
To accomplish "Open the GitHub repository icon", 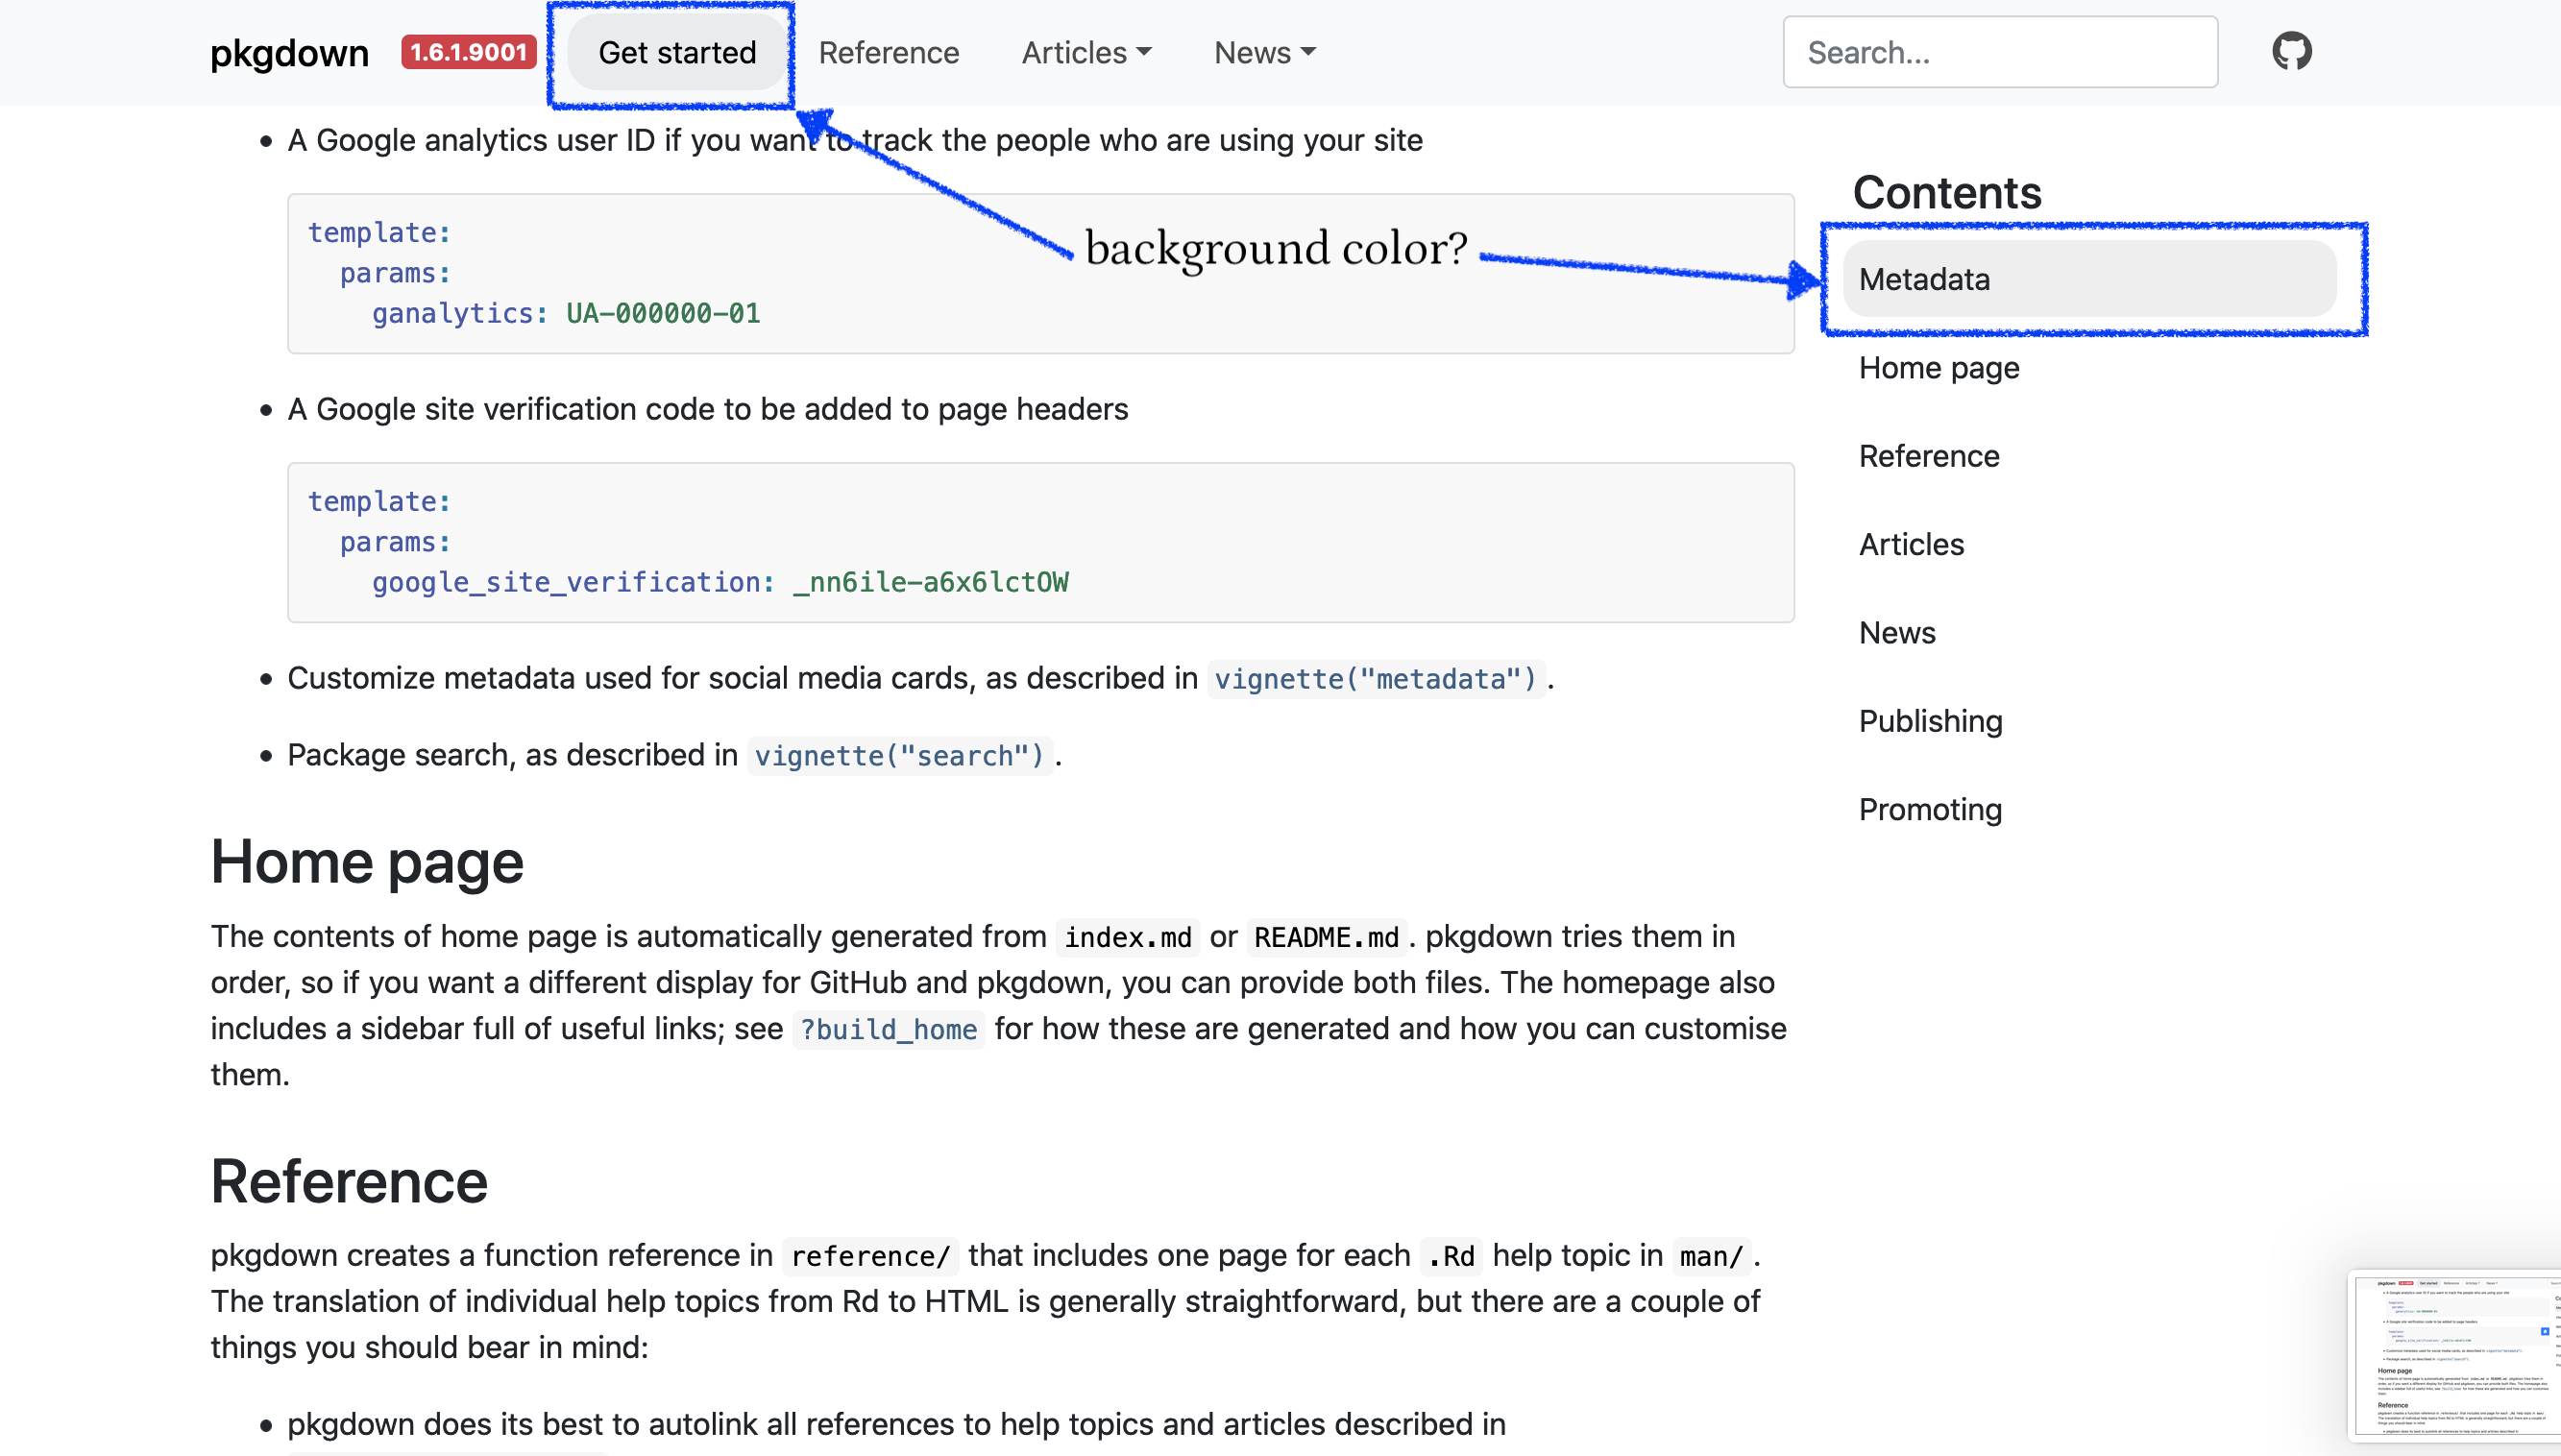I will (2291, 51).
